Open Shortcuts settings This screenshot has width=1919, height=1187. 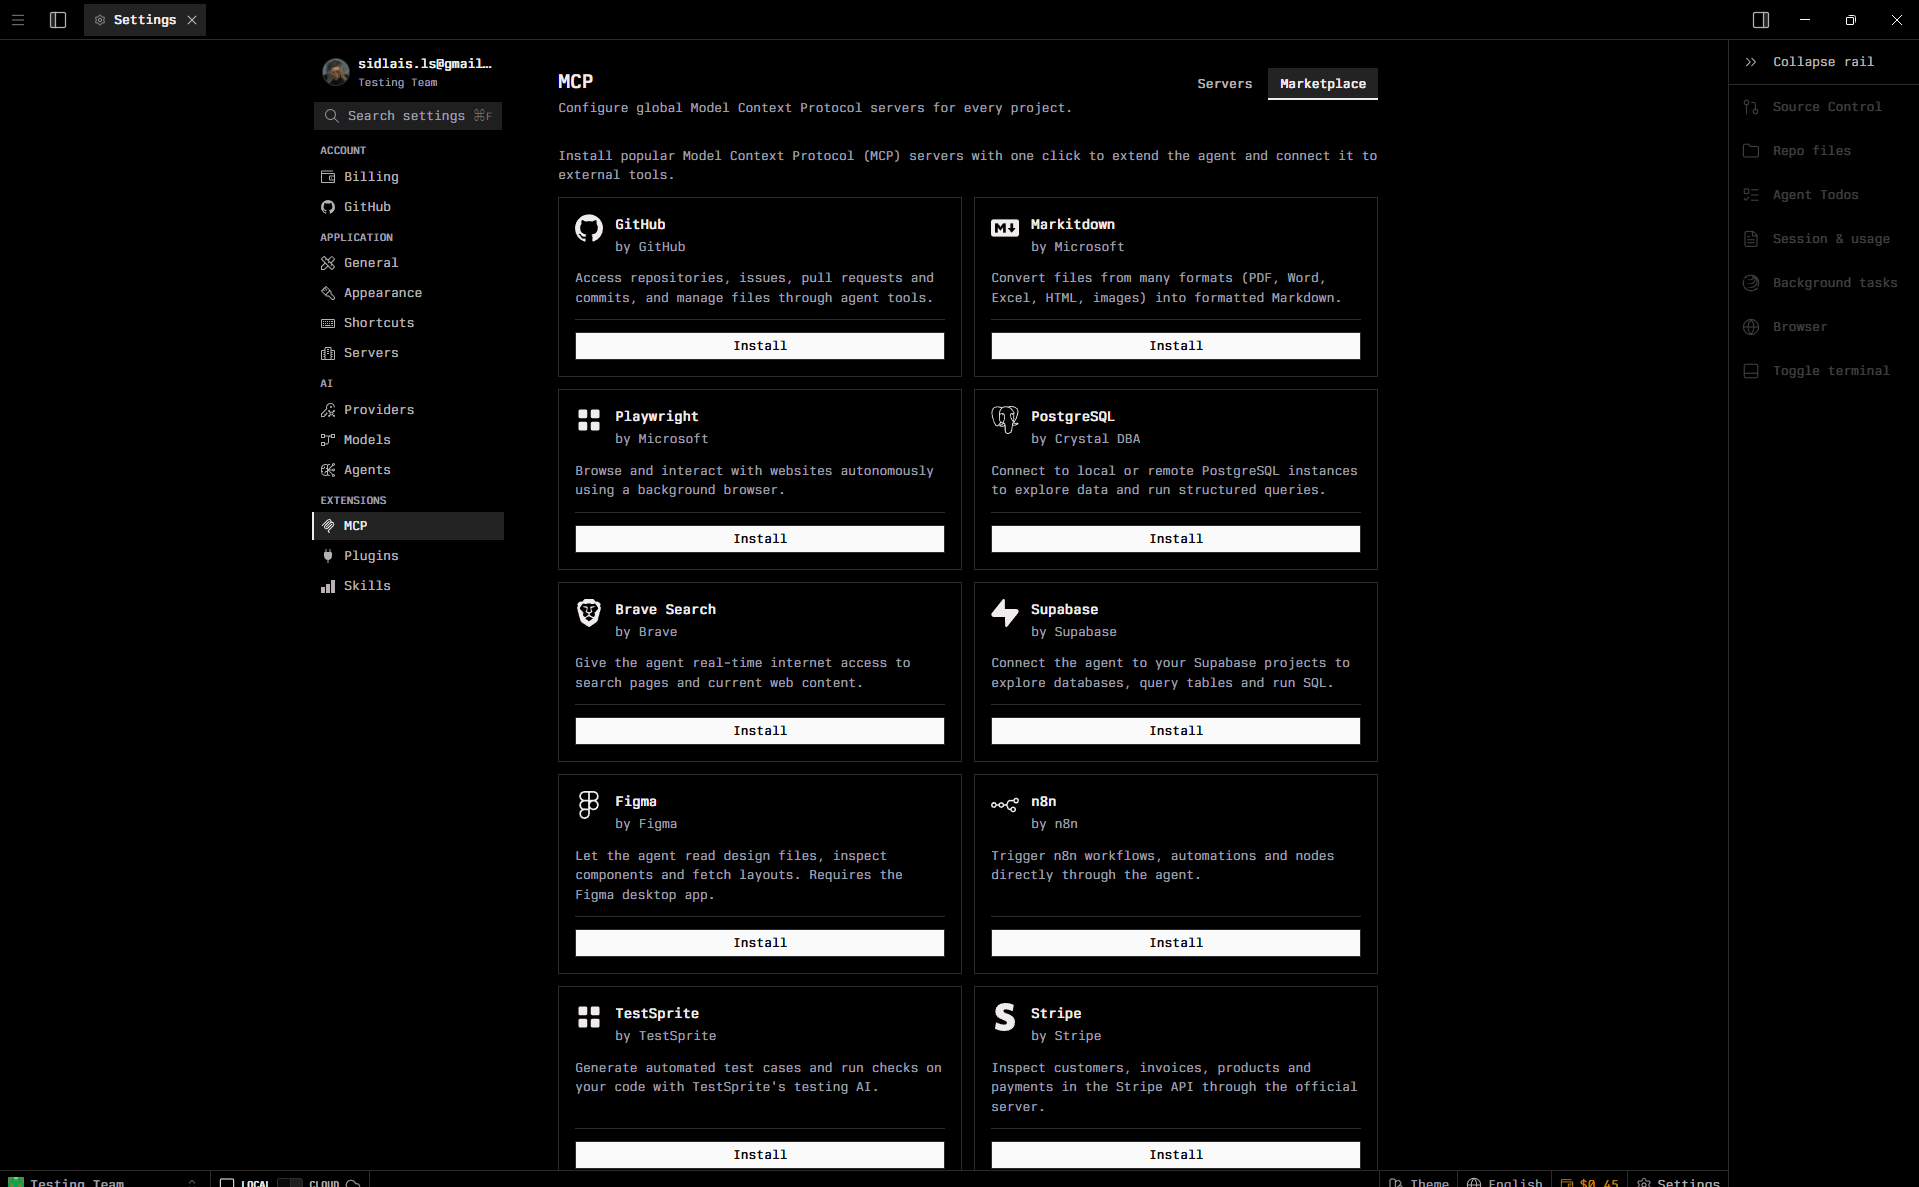coord(408,323)
